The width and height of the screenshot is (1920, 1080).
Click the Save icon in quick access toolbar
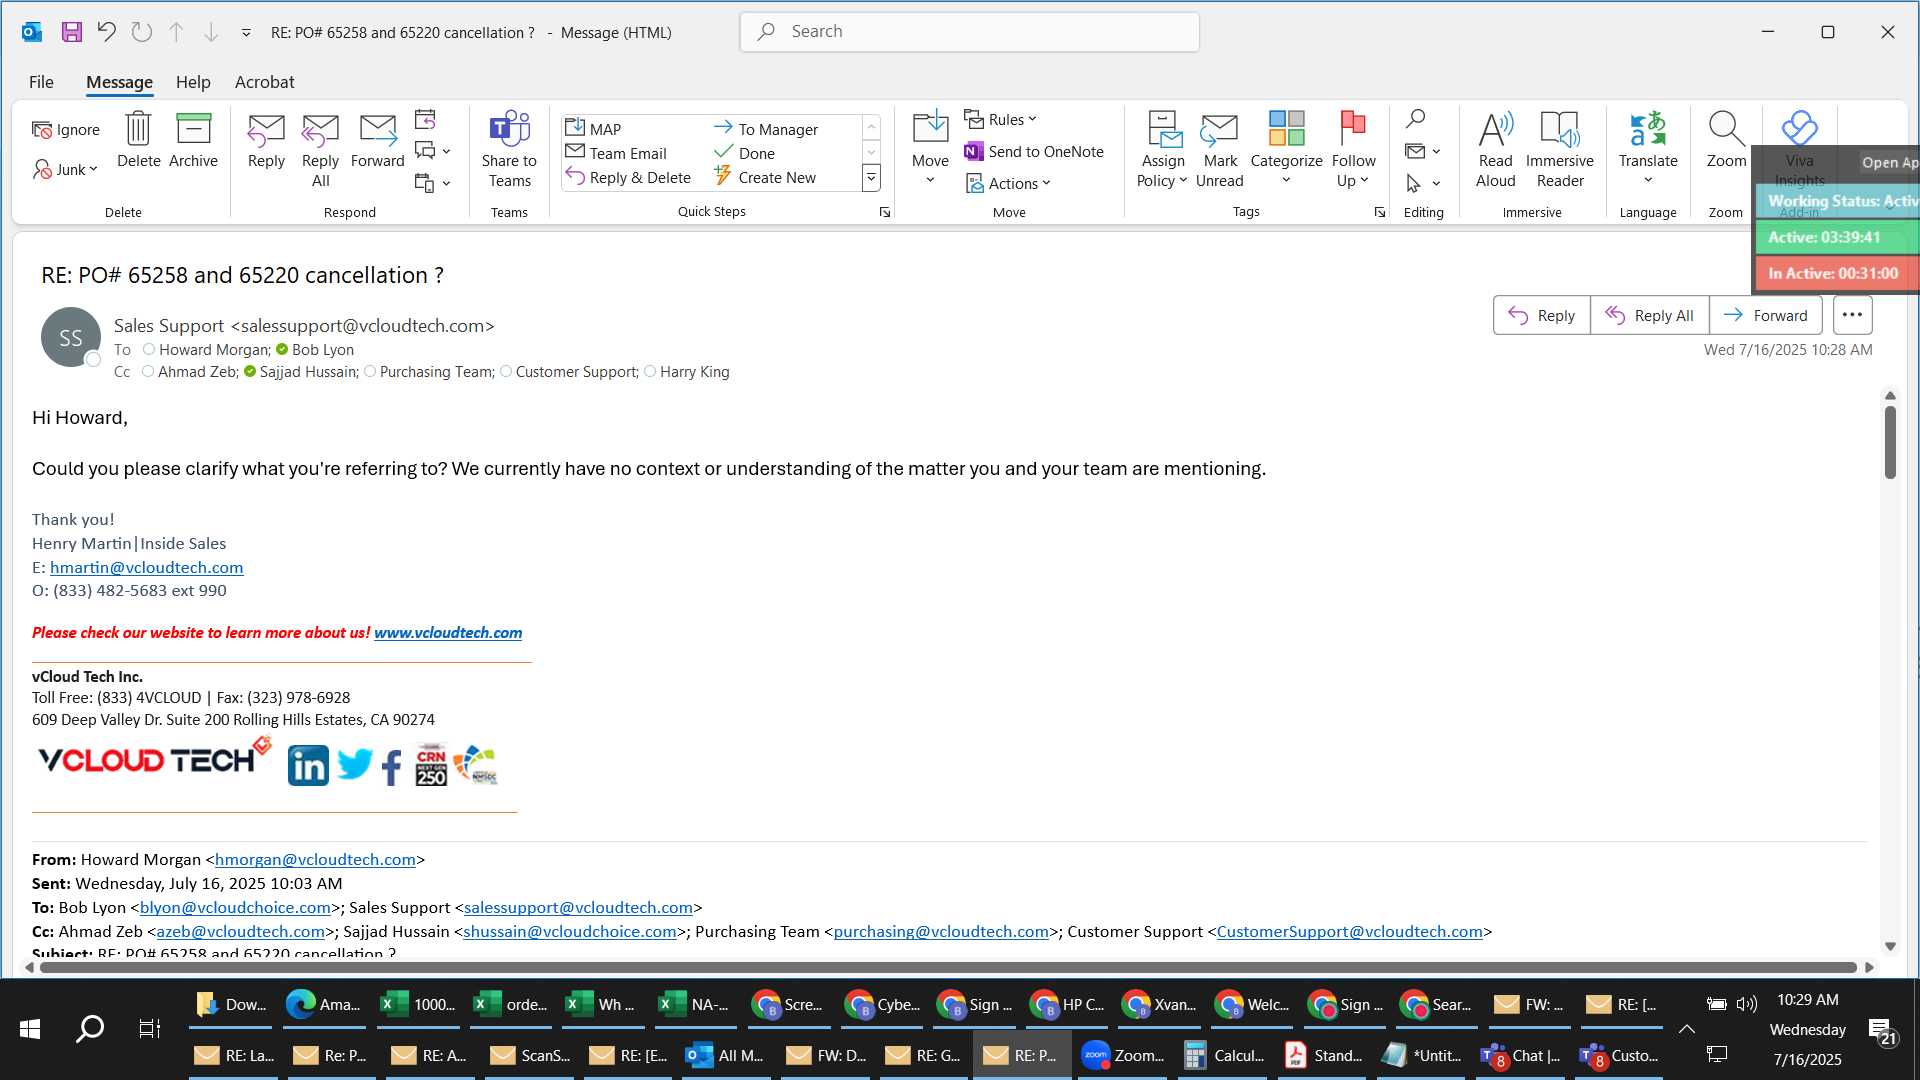[71, 32]
